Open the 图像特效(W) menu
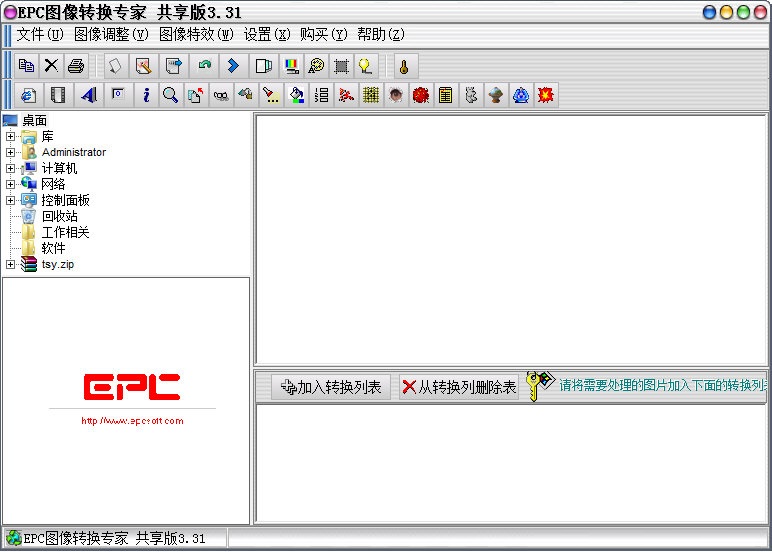This screenshot has width=772, height=552. [196, 34]
